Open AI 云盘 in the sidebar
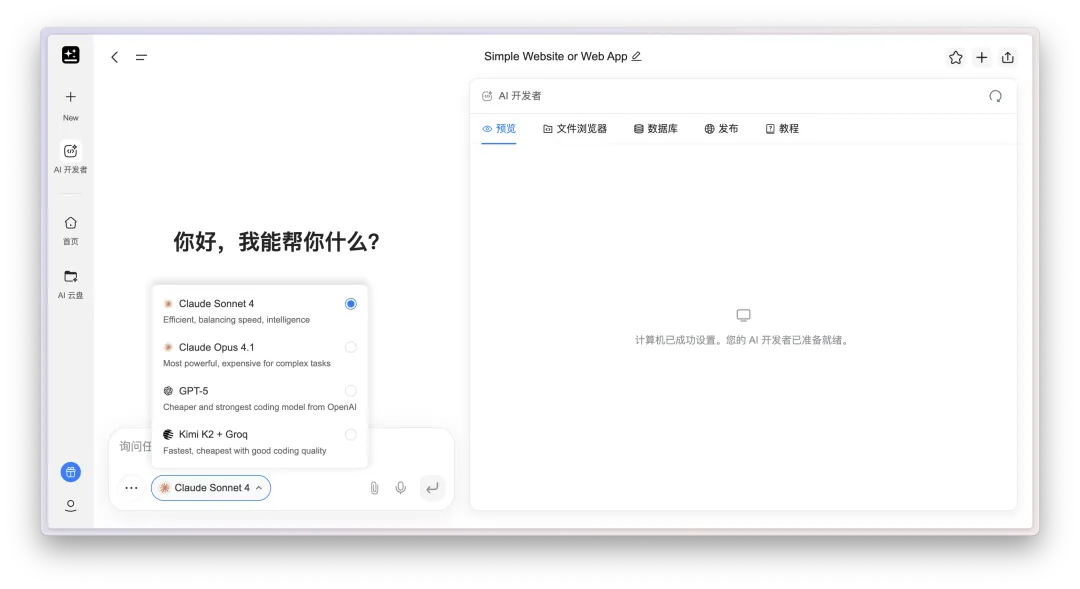This screenshot has width=1080, height=589. 70,283
